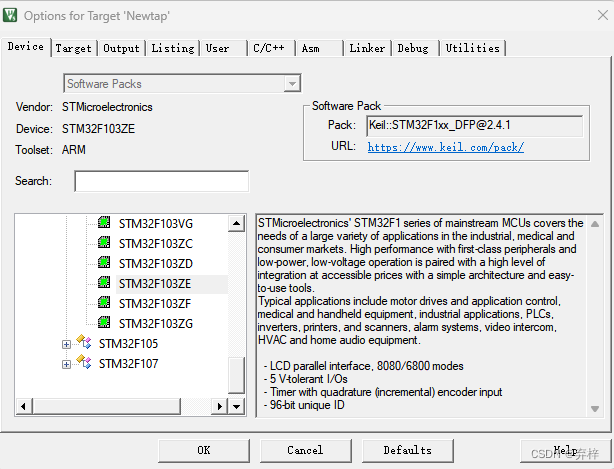The image size is (614, 469).
Task: Select STM32F103ZD in device tree
Action: click(156, 264)
